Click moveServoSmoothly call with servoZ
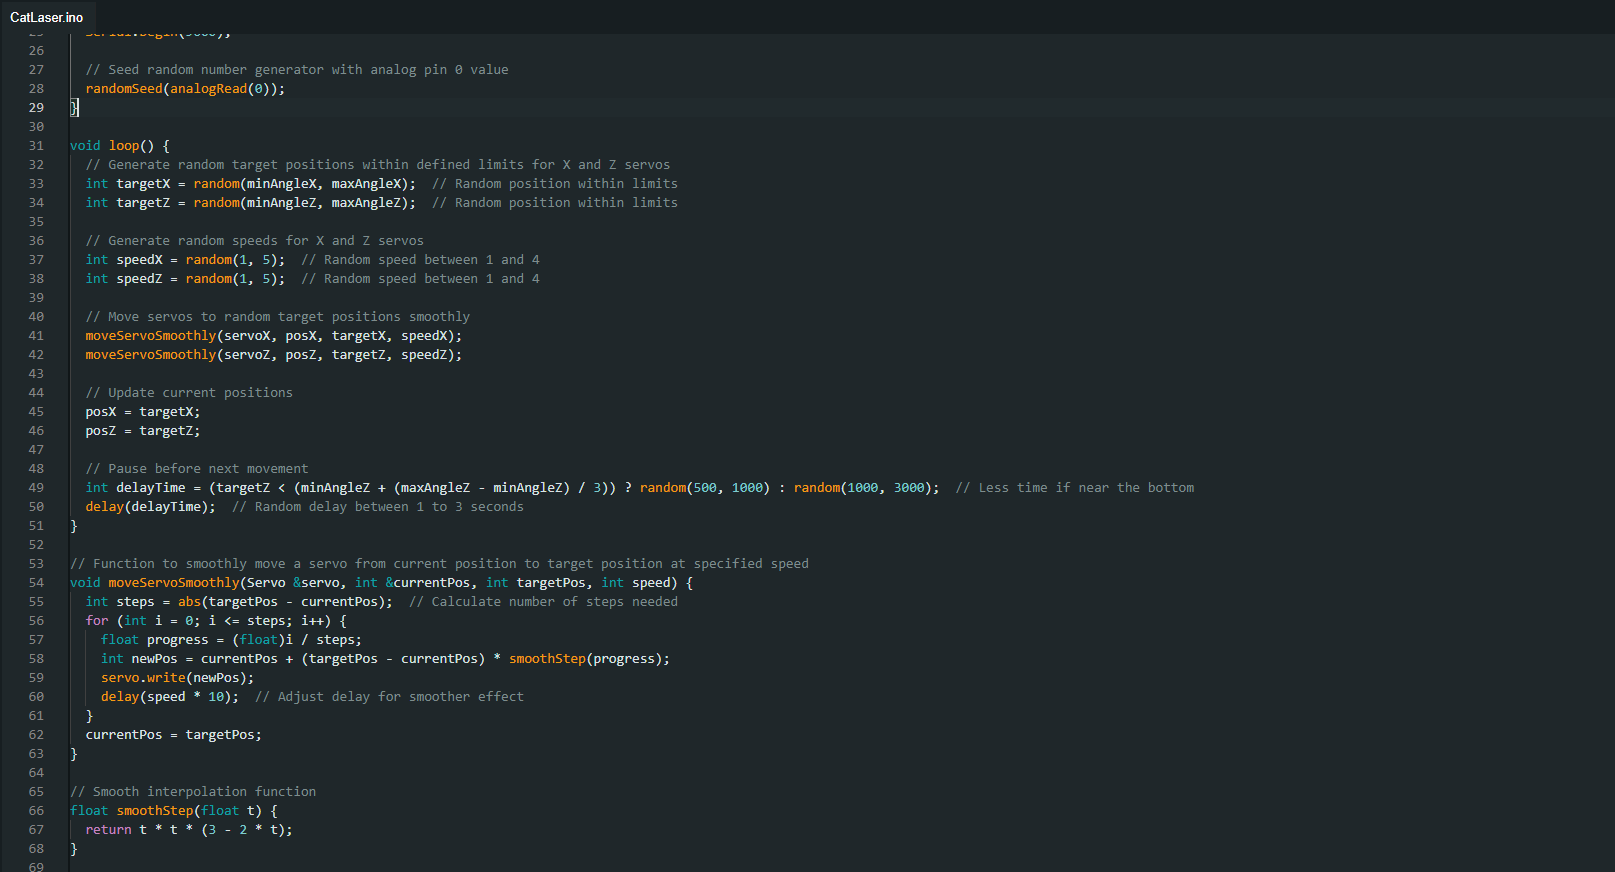The height and width of the screenshot is (872, 1615). (x=274, y=355)
